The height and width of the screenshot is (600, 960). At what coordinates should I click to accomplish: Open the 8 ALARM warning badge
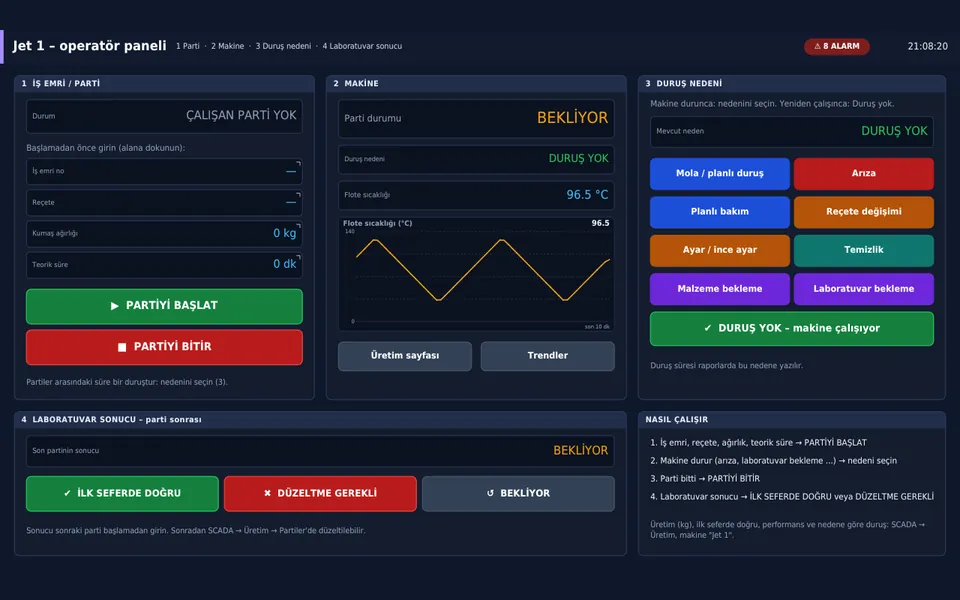click(x=836, y=47)
